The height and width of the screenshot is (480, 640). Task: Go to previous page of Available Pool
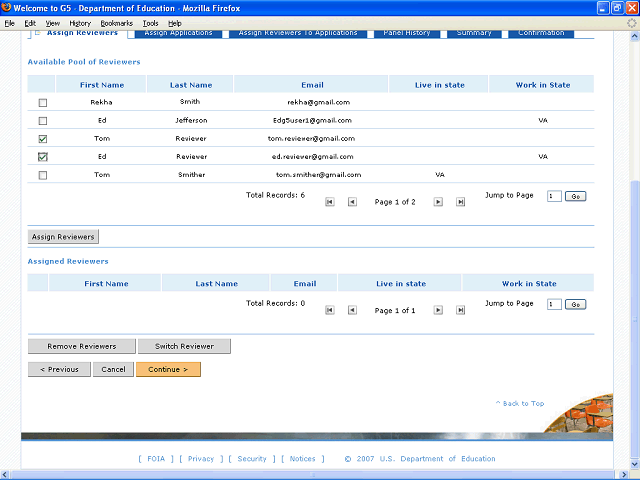tap(352, 202)
